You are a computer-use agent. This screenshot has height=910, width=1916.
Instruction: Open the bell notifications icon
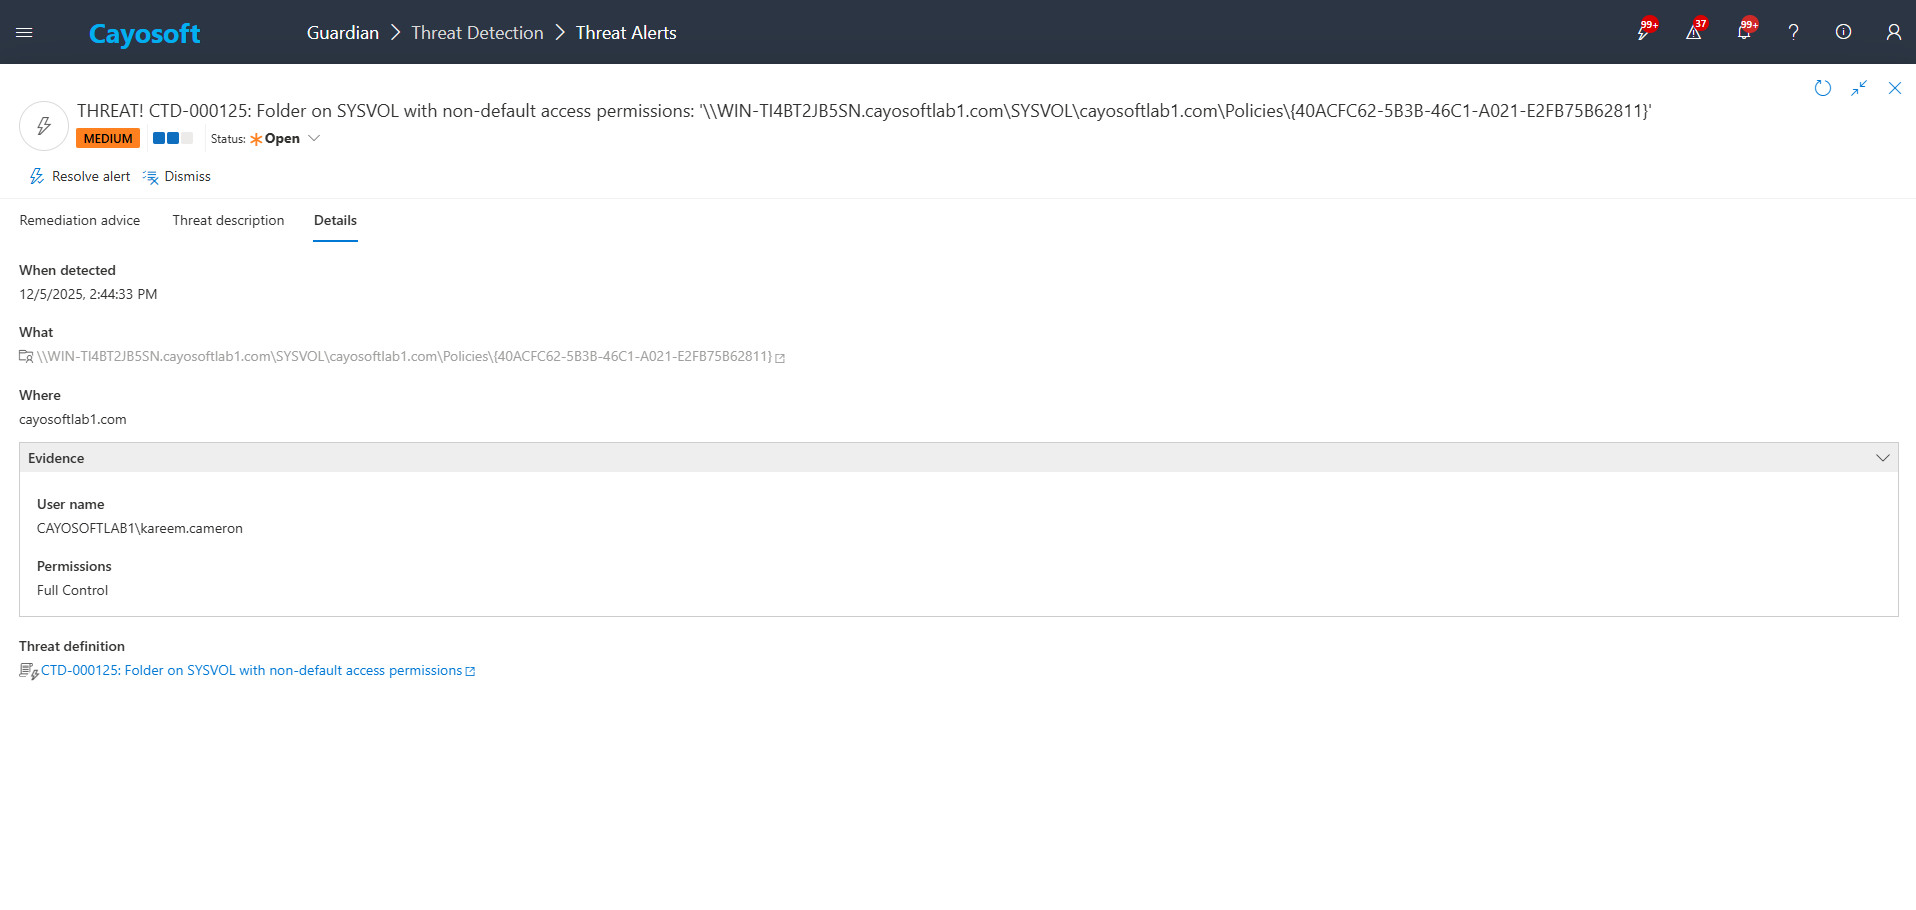pyautogui.click(x=1743, y=32)
